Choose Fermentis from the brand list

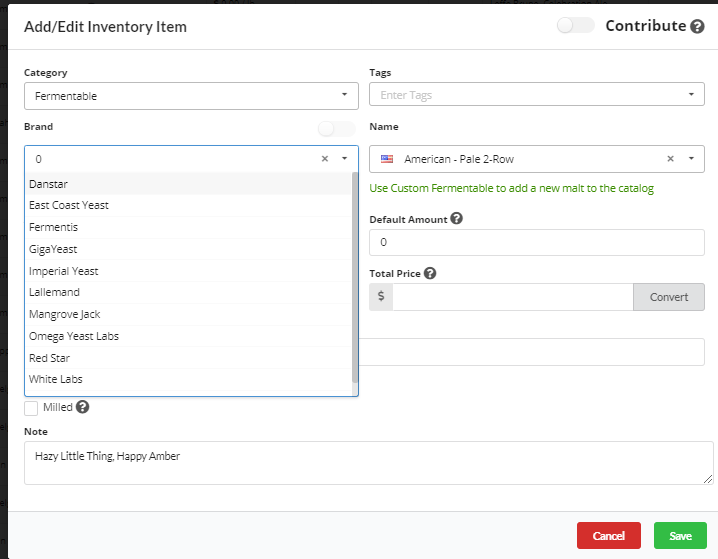pos(188,227)
